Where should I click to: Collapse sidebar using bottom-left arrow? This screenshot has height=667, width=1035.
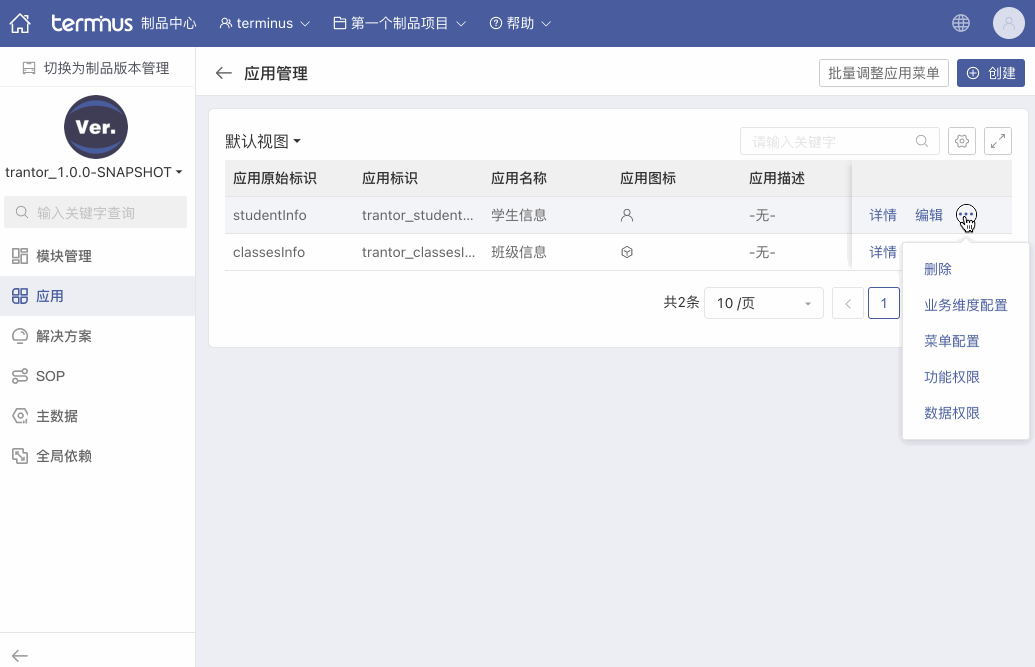20,655
